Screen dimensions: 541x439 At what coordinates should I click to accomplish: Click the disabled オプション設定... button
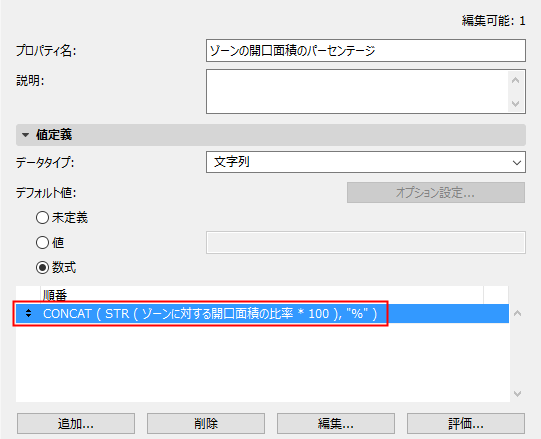pyautogui.click(x=436, y=193)
